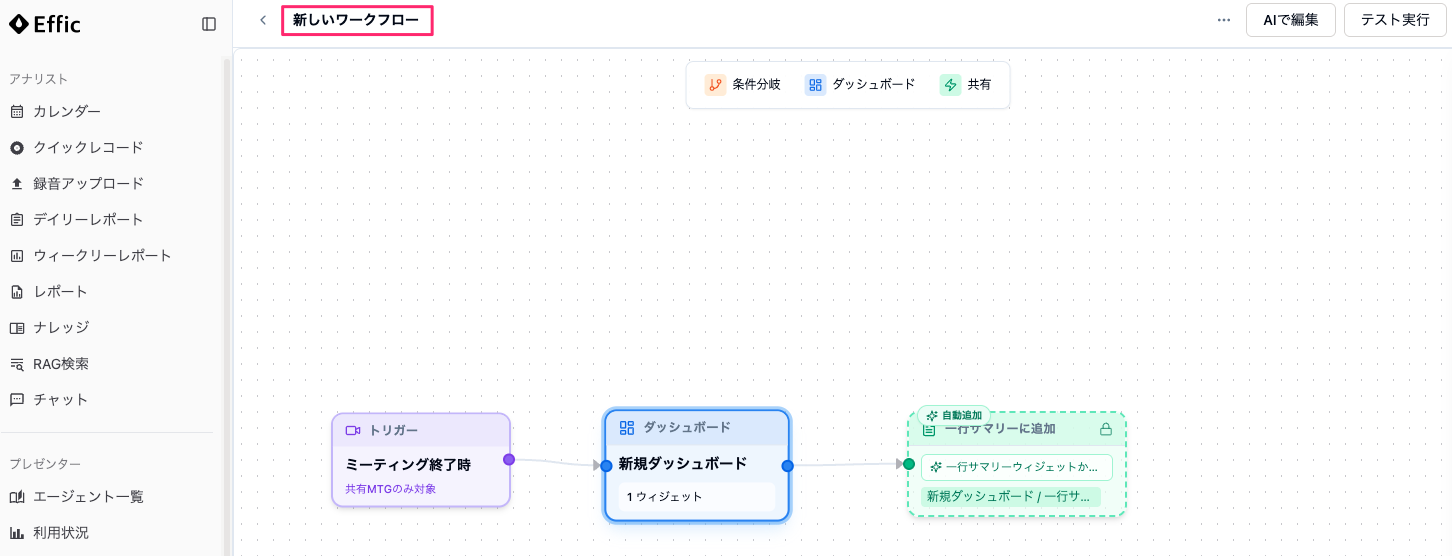Collapse the sidebar panel toggle icon
1452x556 pixels.
point(209,24)
